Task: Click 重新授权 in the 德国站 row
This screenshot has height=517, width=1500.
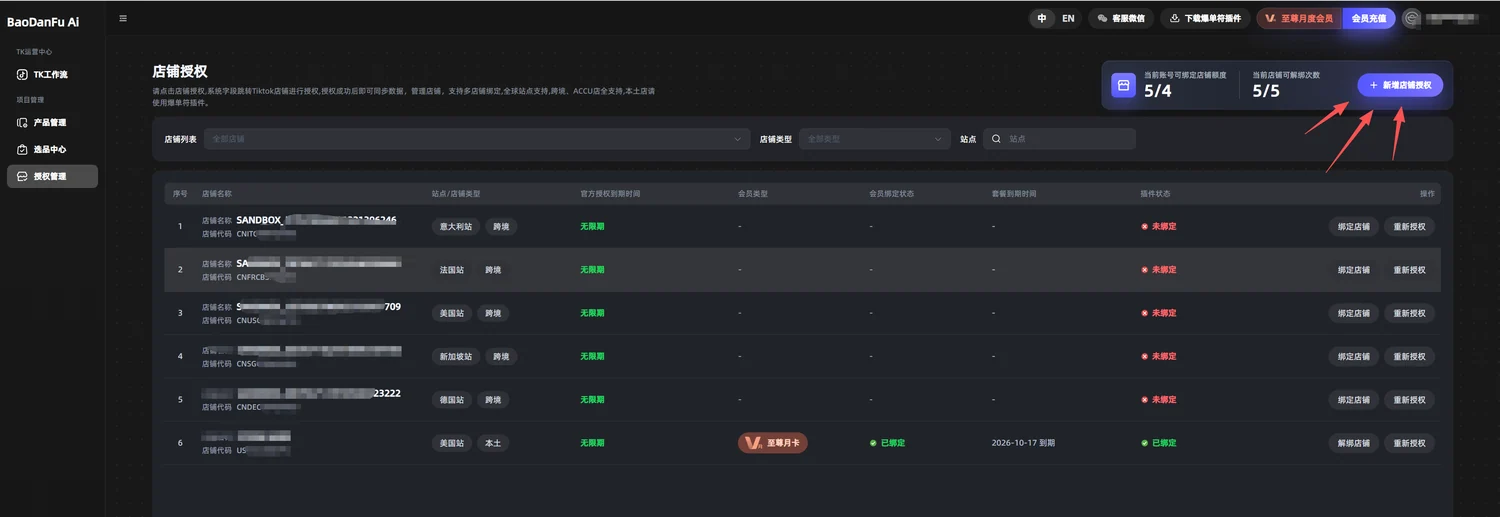Action: coord(1410,400)
